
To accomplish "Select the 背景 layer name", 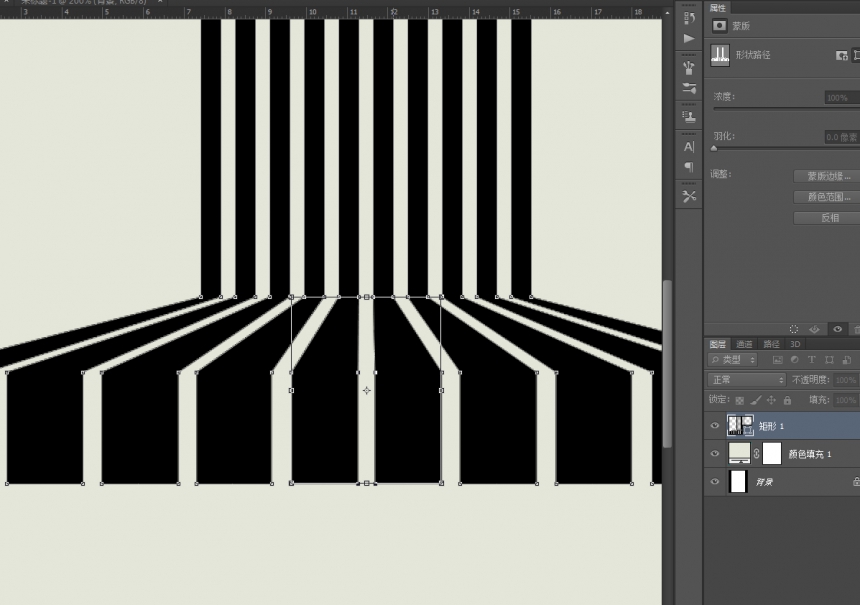I will [764, 482].
